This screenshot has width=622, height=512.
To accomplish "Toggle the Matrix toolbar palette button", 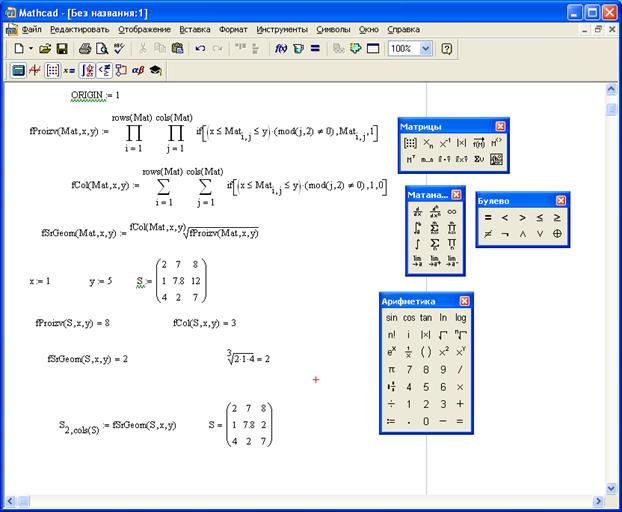I will coord(52,71).
